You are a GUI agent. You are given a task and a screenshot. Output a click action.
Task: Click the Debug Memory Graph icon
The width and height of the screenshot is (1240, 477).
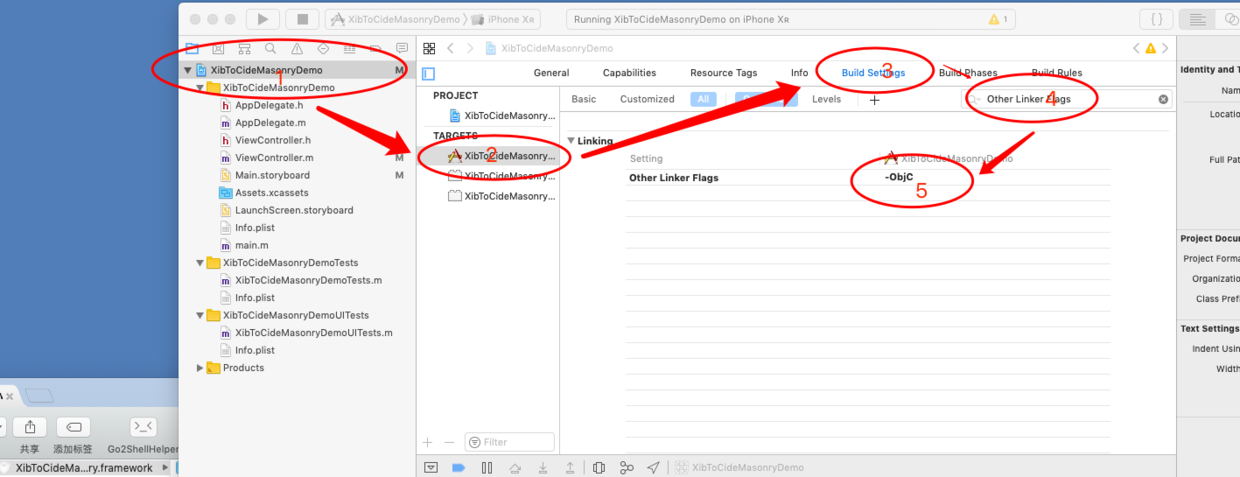pyautogui.click(x=626, y=467)
